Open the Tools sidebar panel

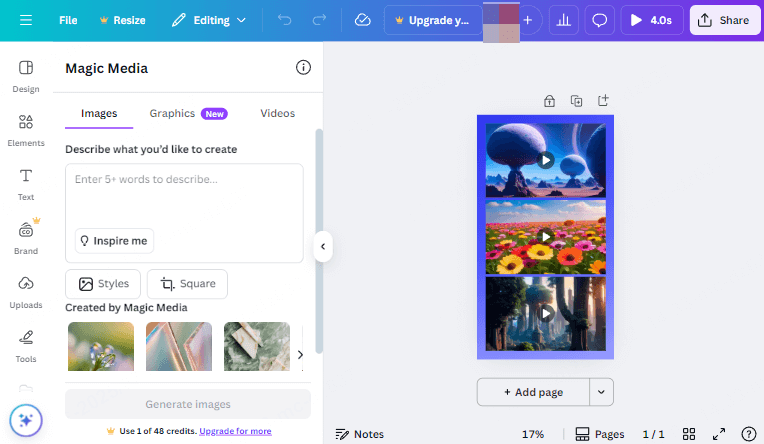(26, 347)
